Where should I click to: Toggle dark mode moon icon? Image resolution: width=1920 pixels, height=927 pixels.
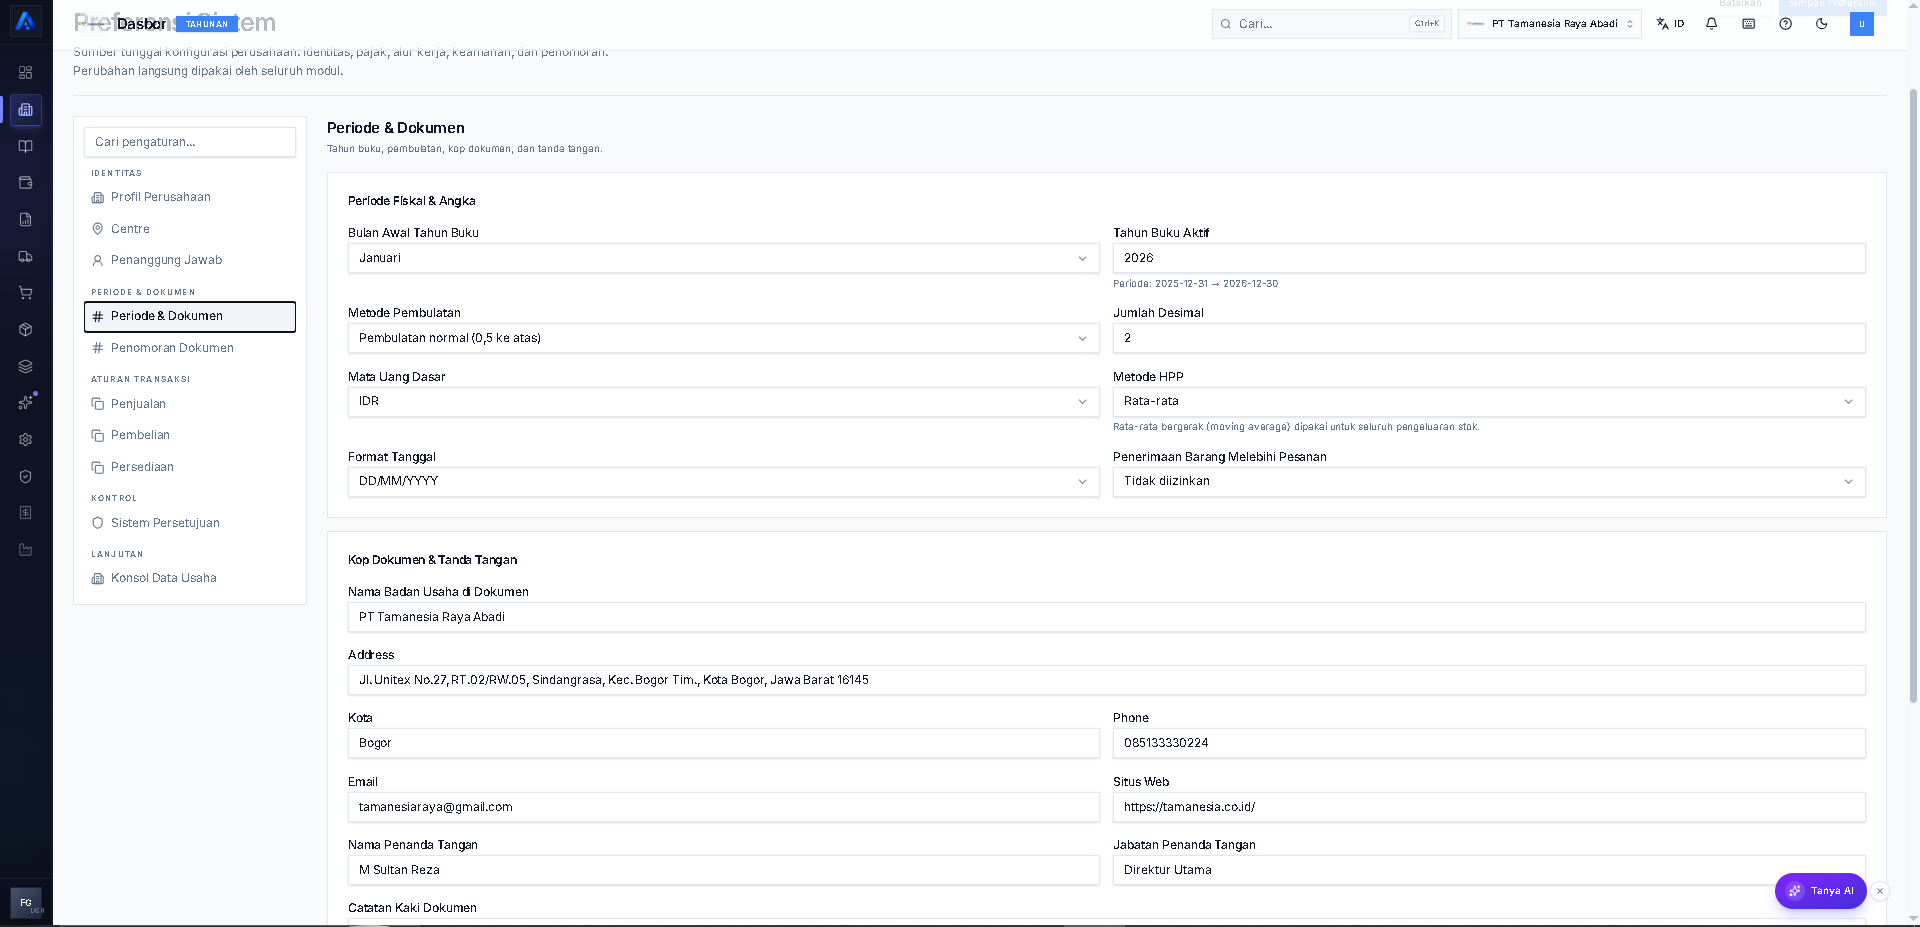click(x=1822, y=24)
